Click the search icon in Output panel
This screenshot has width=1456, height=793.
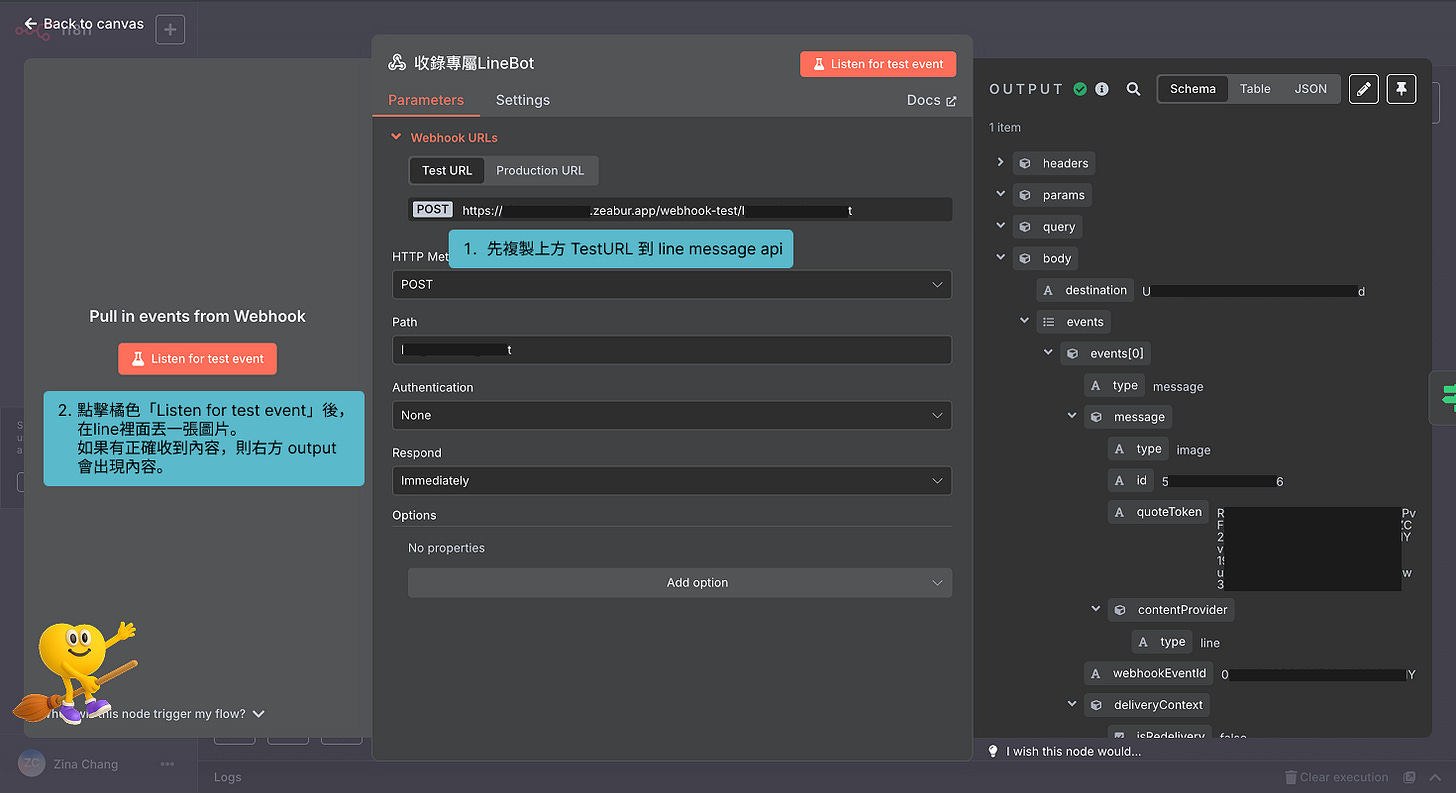1133,89
